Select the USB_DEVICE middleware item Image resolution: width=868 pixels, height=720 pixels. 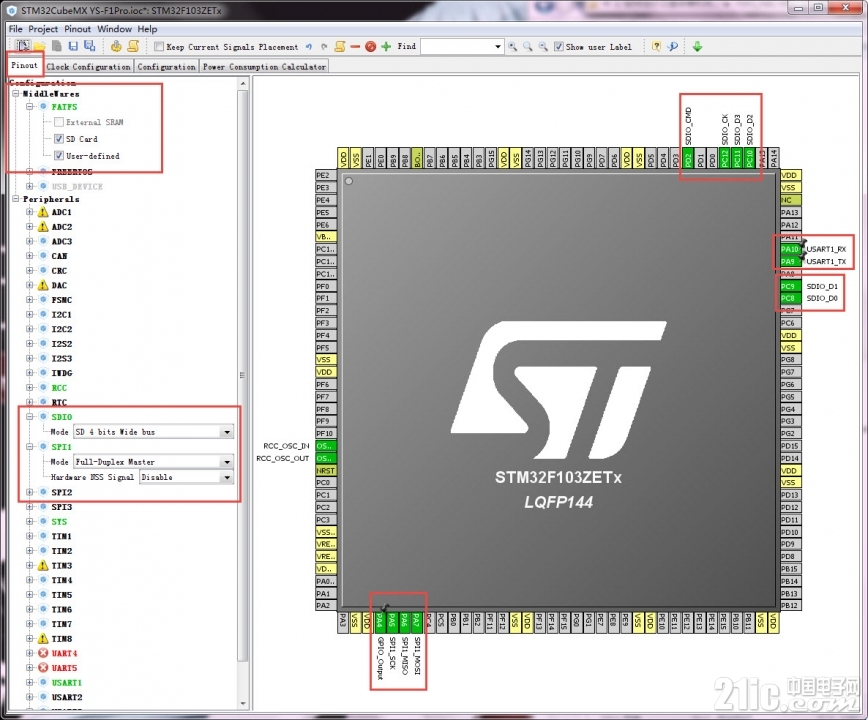[77, 187]
